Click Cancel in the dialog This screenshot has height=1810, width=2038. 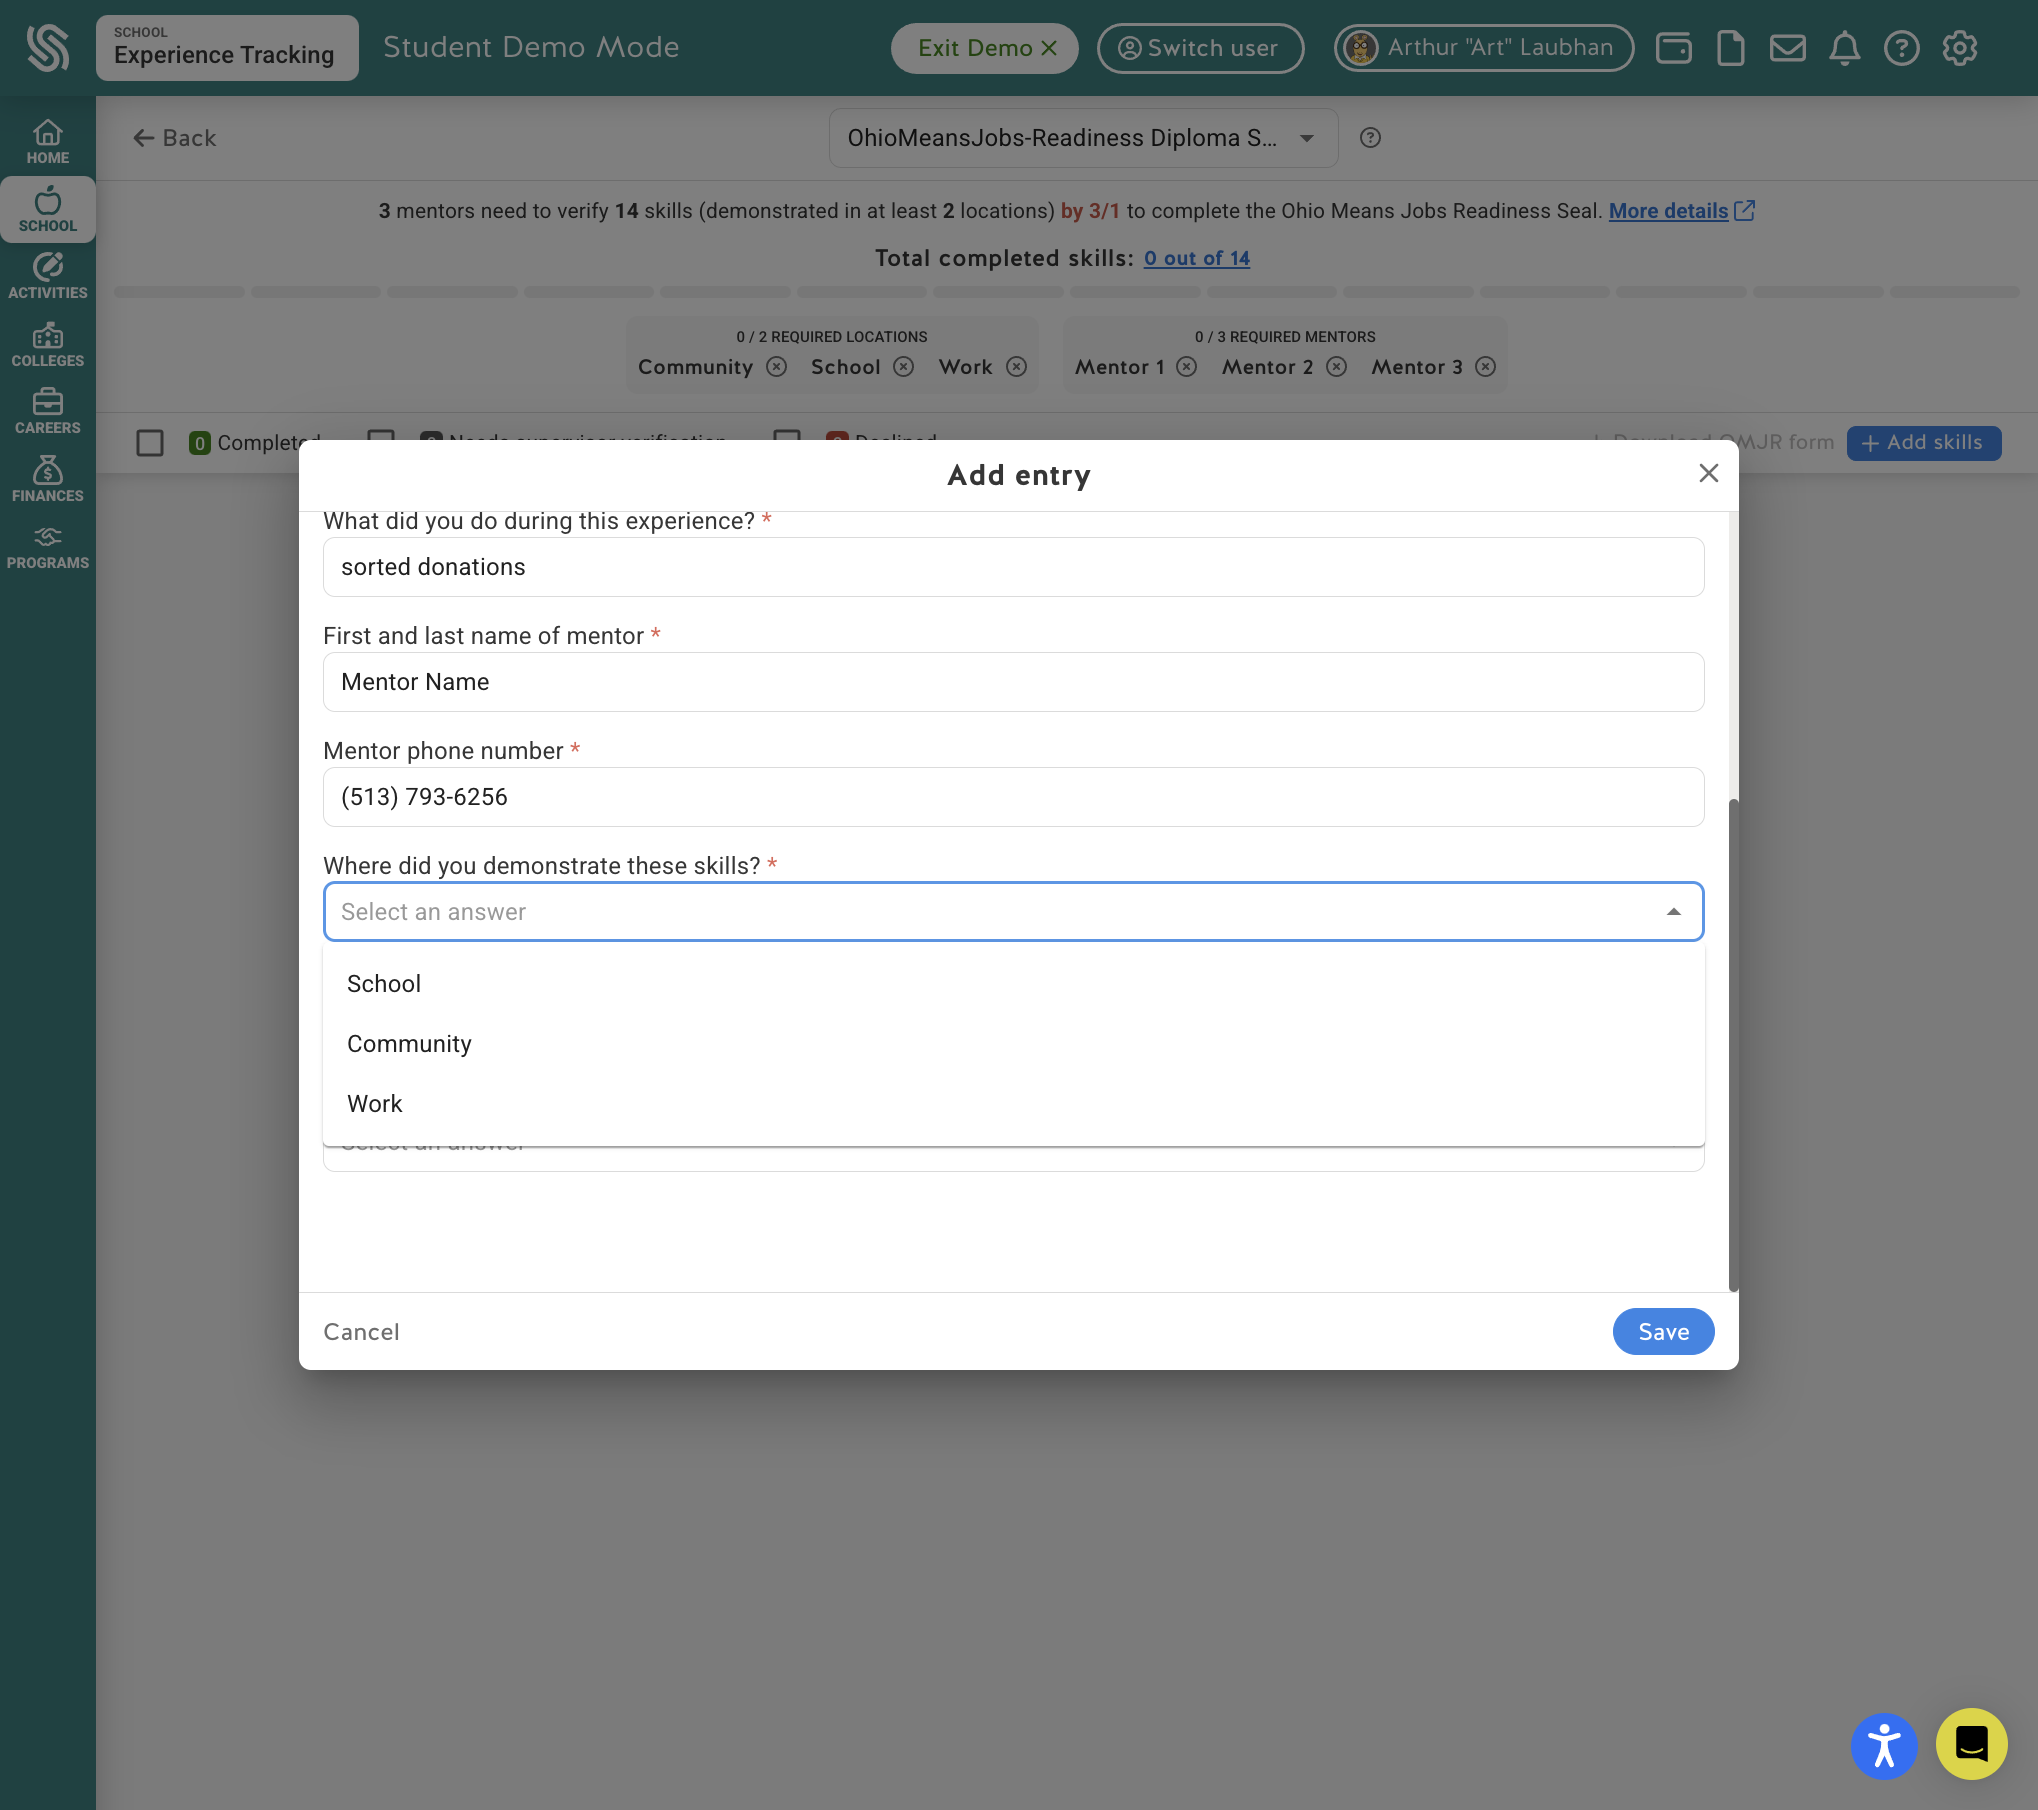(x=361, y=1332)
